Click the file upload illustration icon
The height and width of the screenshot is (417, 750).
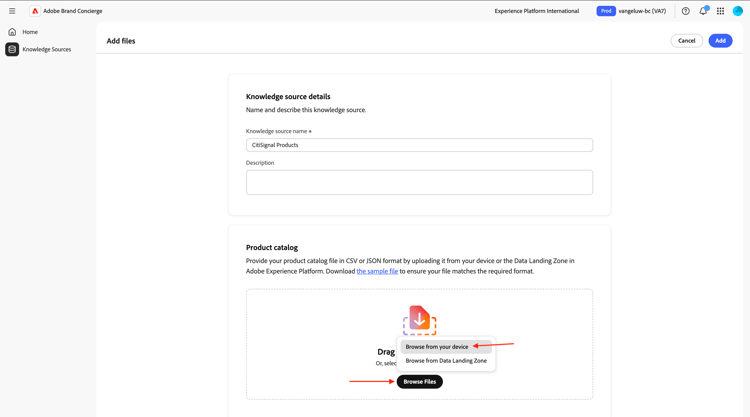pos(419,320)
